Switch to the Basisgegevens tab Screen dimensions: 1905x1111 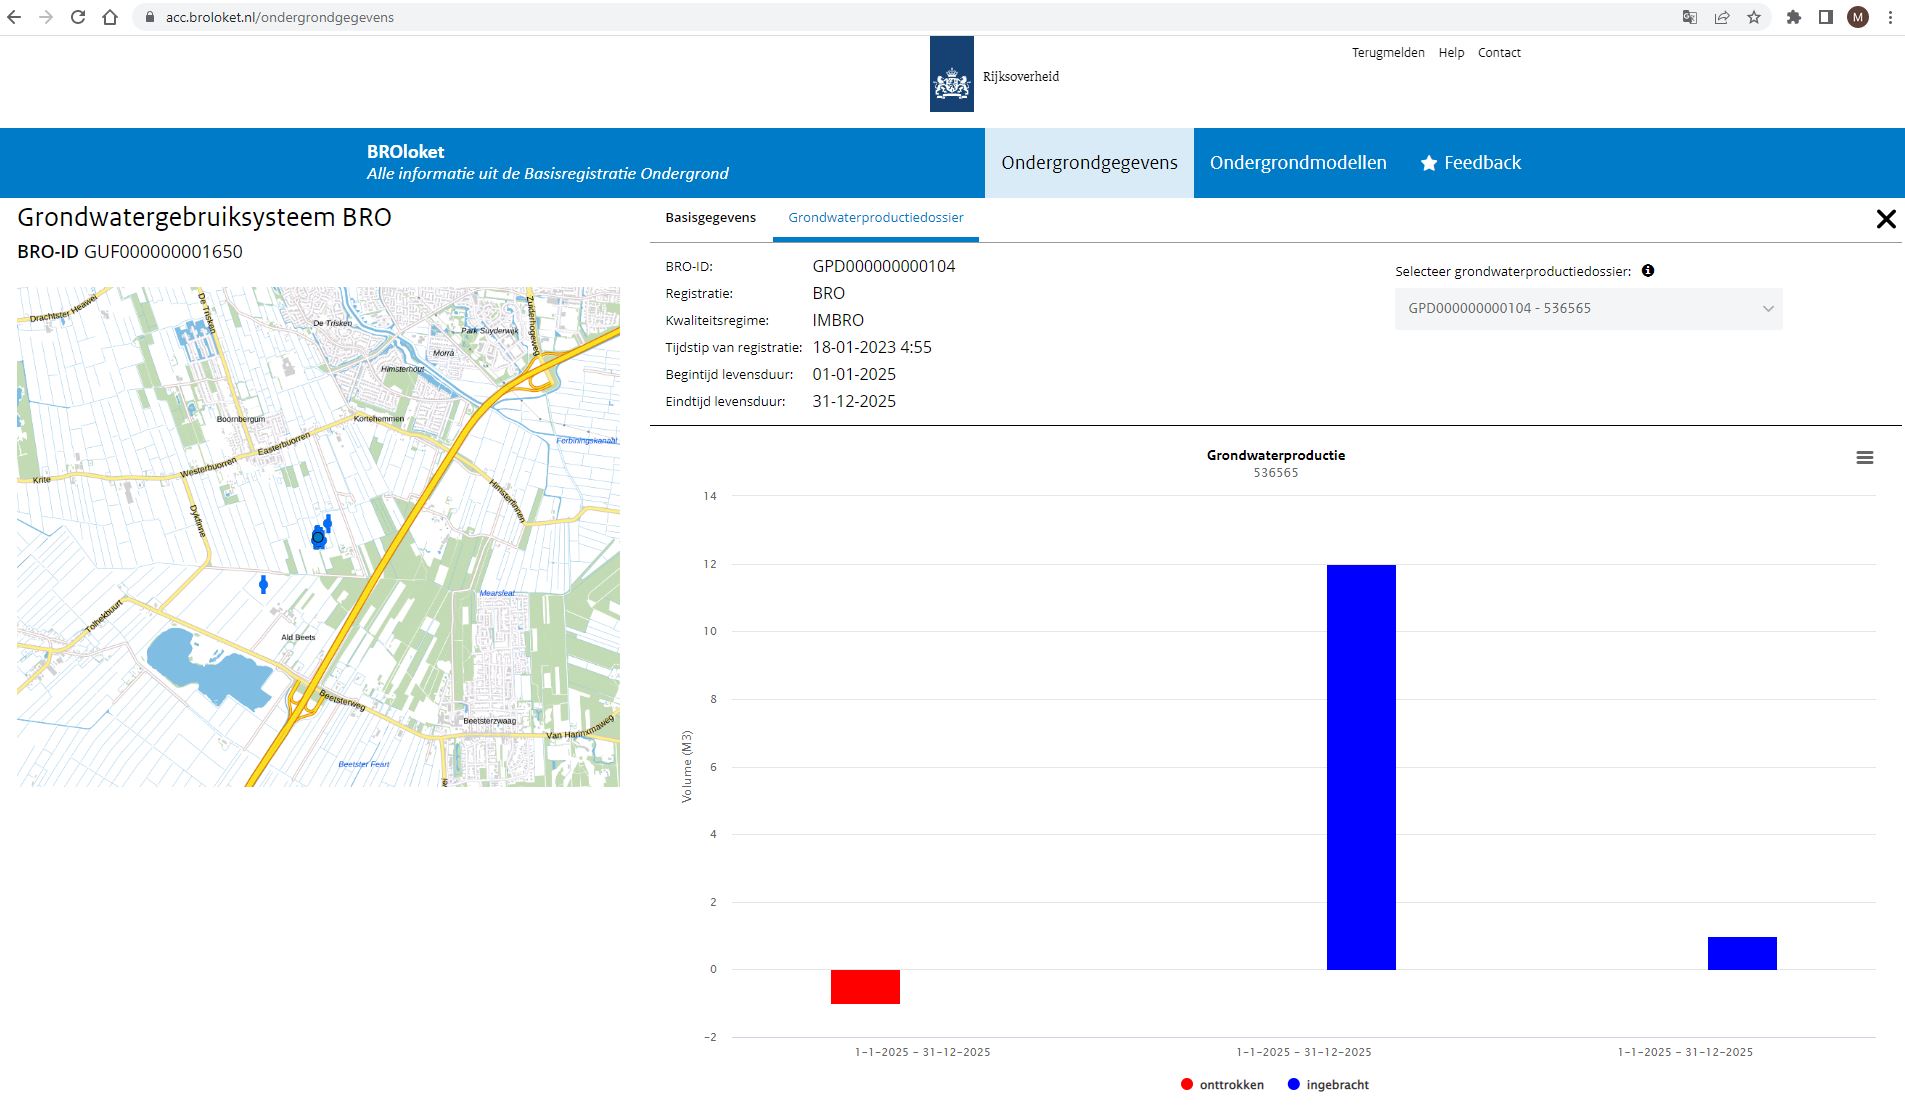click(710, 218)
